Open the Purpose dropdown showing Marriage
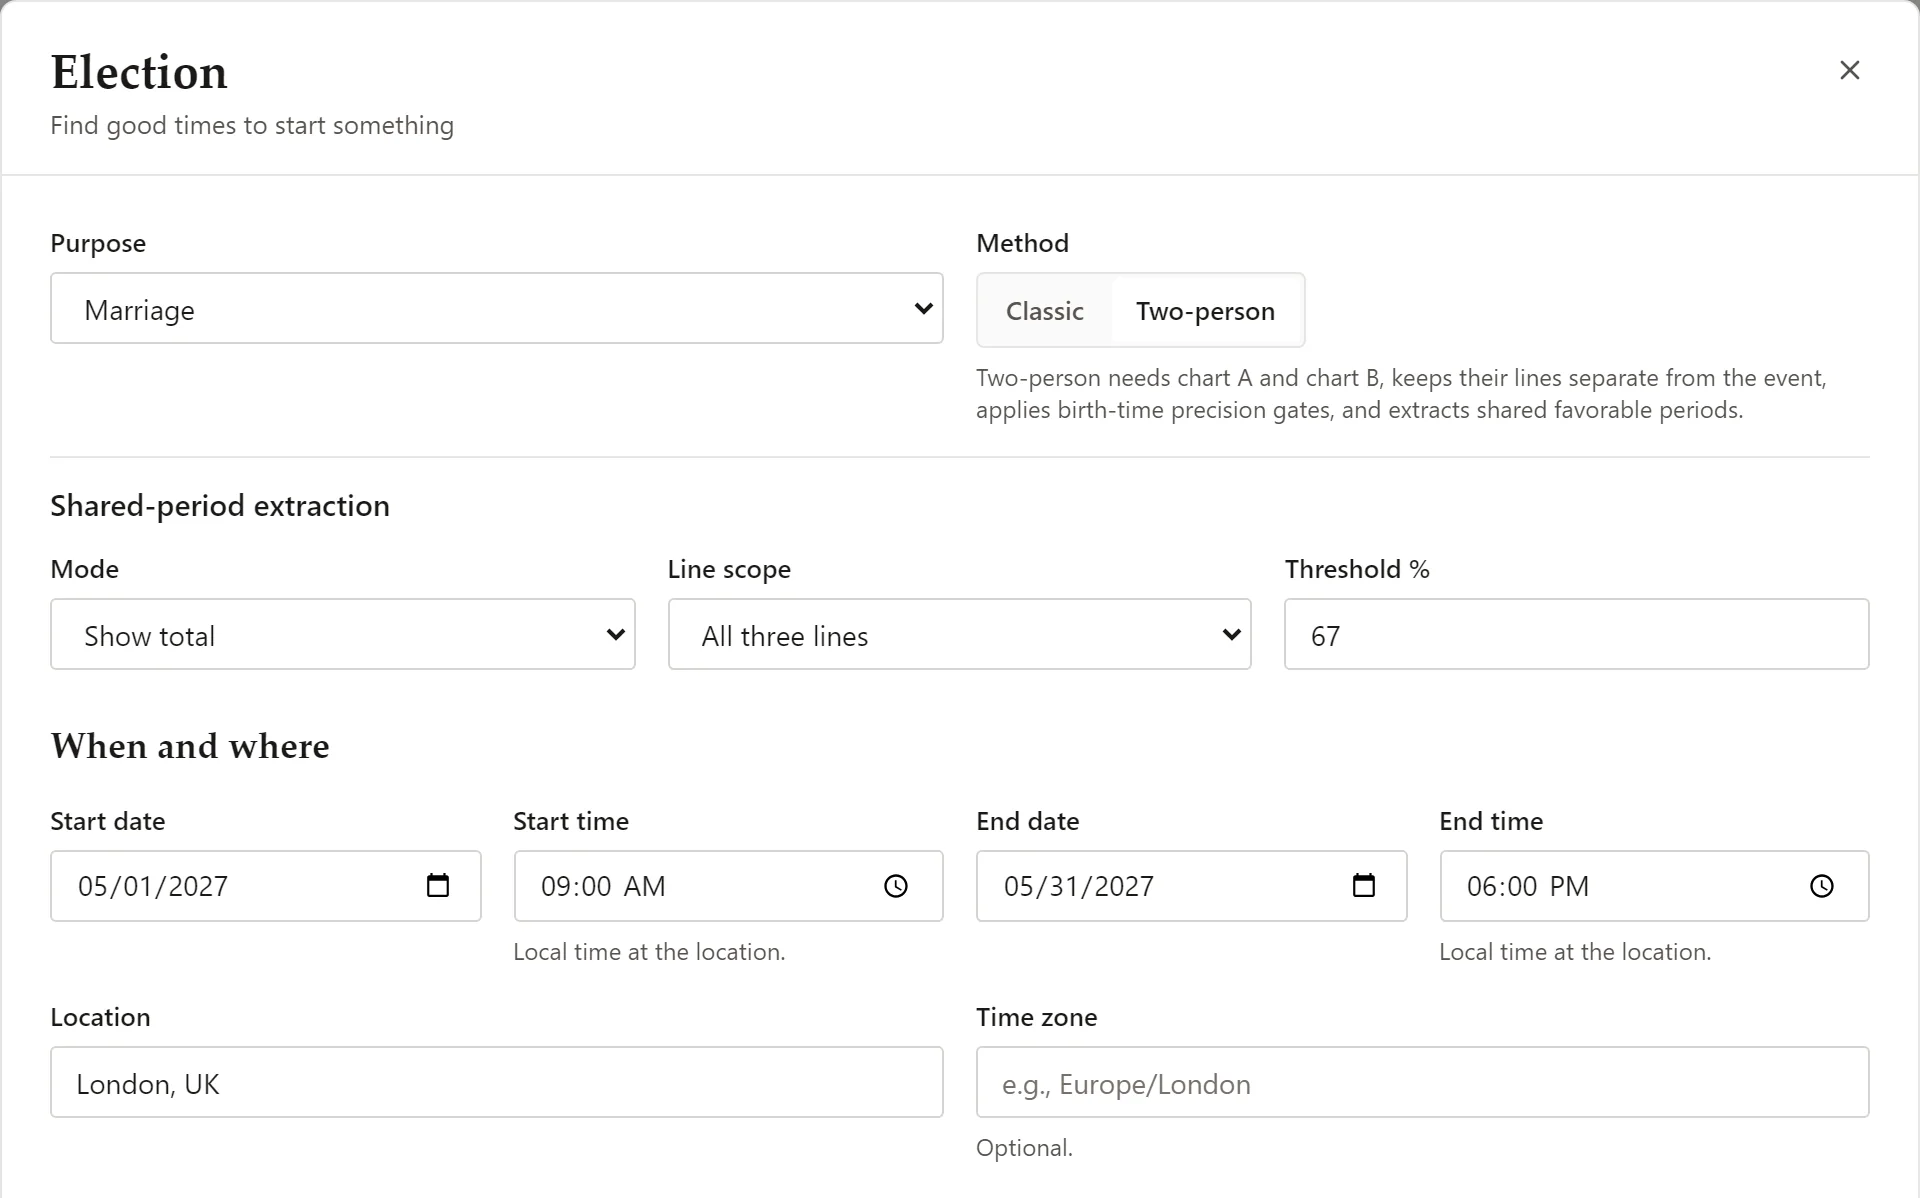Screen dimensions: 1920x1198 497,308
